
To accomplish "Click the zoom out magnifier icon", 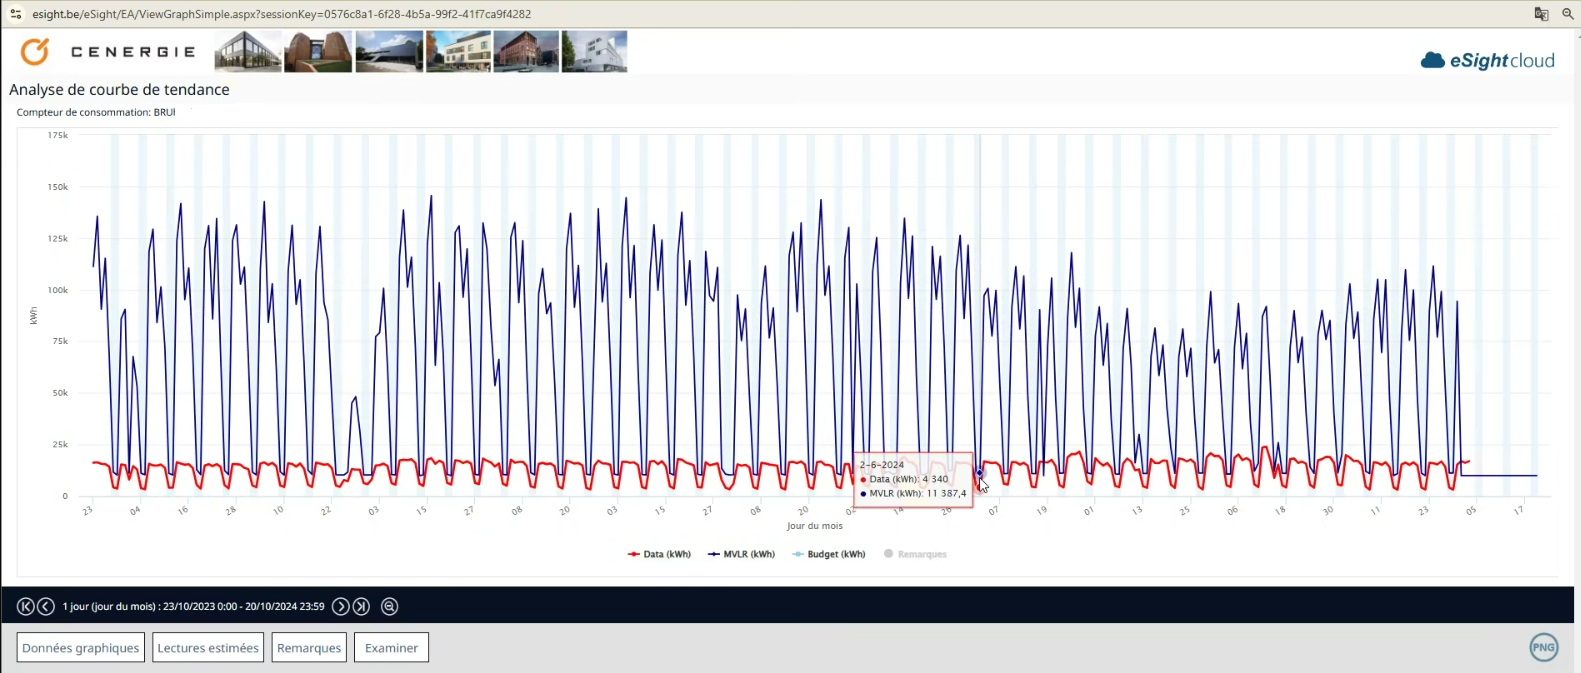I will (390, 606).
